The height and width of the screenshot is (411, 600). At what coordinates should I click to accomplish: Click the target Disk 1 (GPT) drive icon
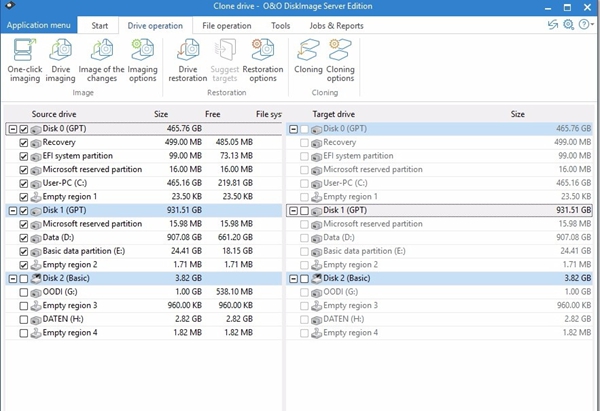coord(316,210)
